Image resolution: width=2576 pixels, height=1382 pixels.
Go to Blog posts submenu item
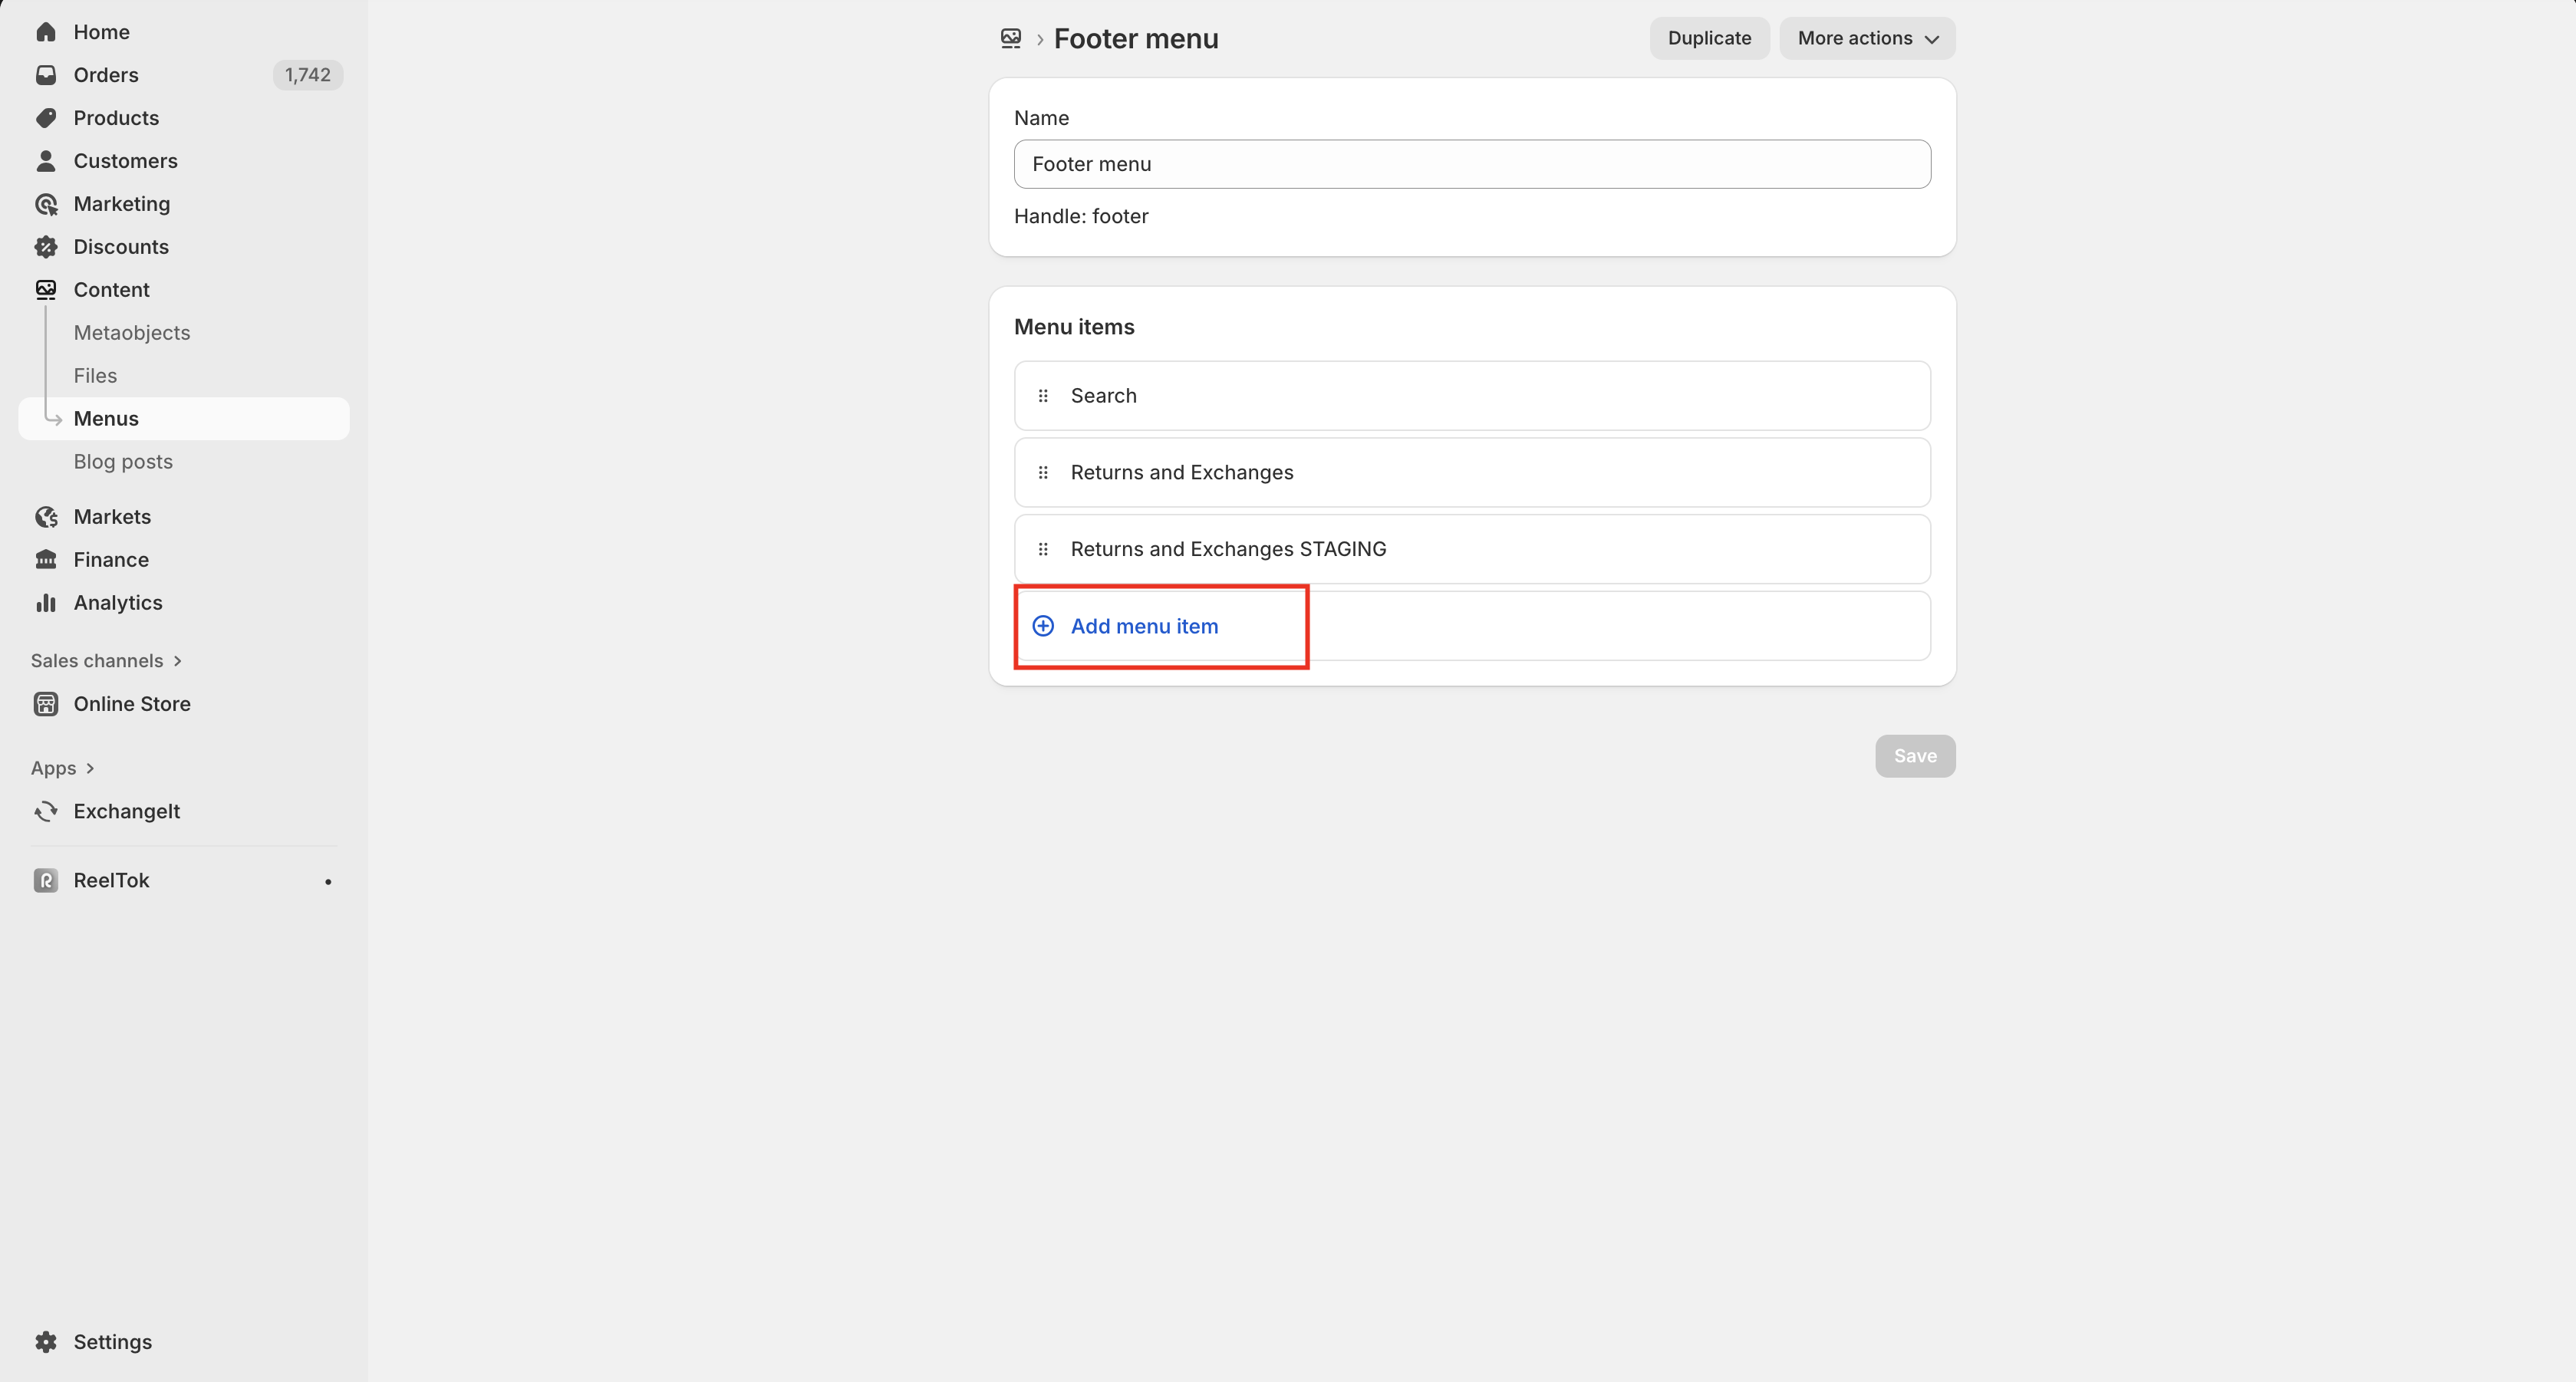[x=123, y=462]
